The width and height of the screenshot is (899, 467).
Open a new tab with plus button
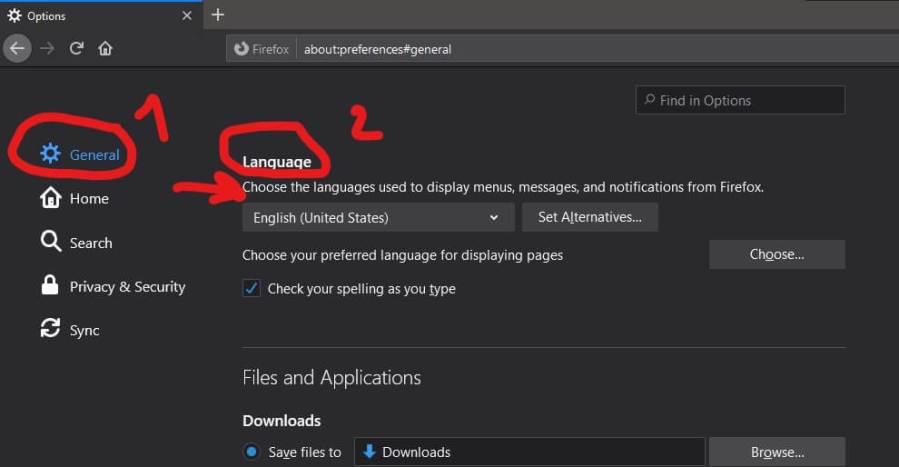click(x=218, y=15)
